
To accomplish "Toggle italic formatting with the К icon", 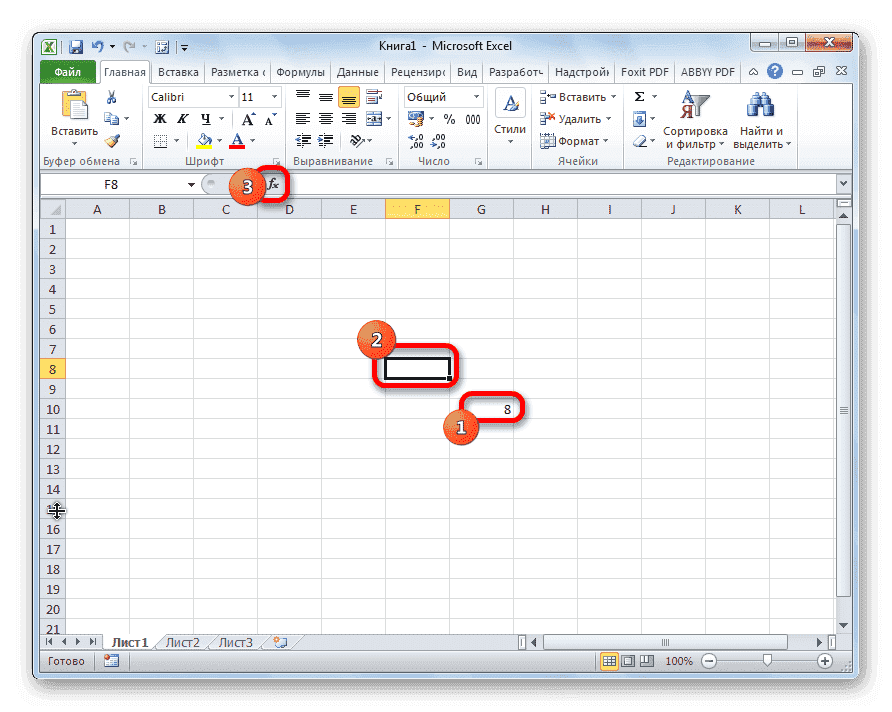I will [x=183, y=118].
